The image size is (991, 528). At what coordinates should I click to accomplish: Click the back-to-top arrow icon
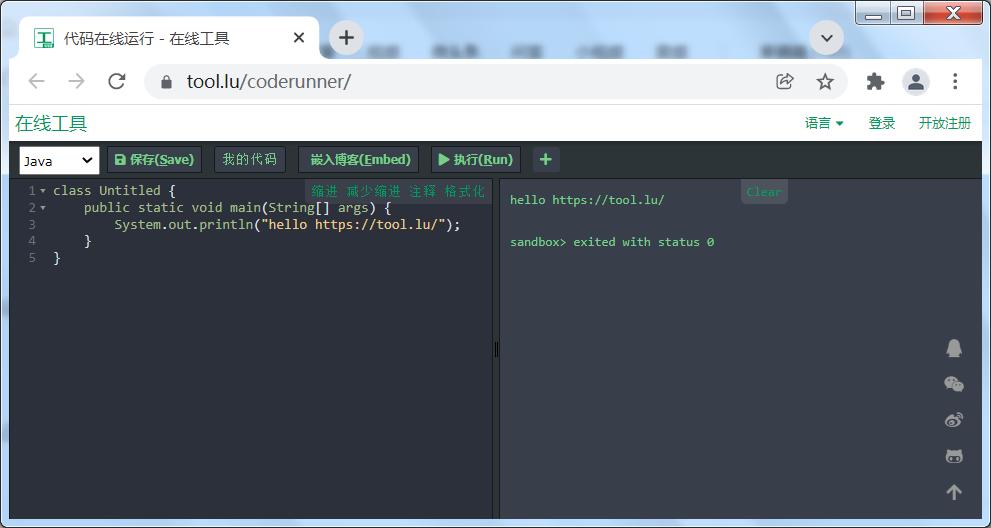pos(954,492)
